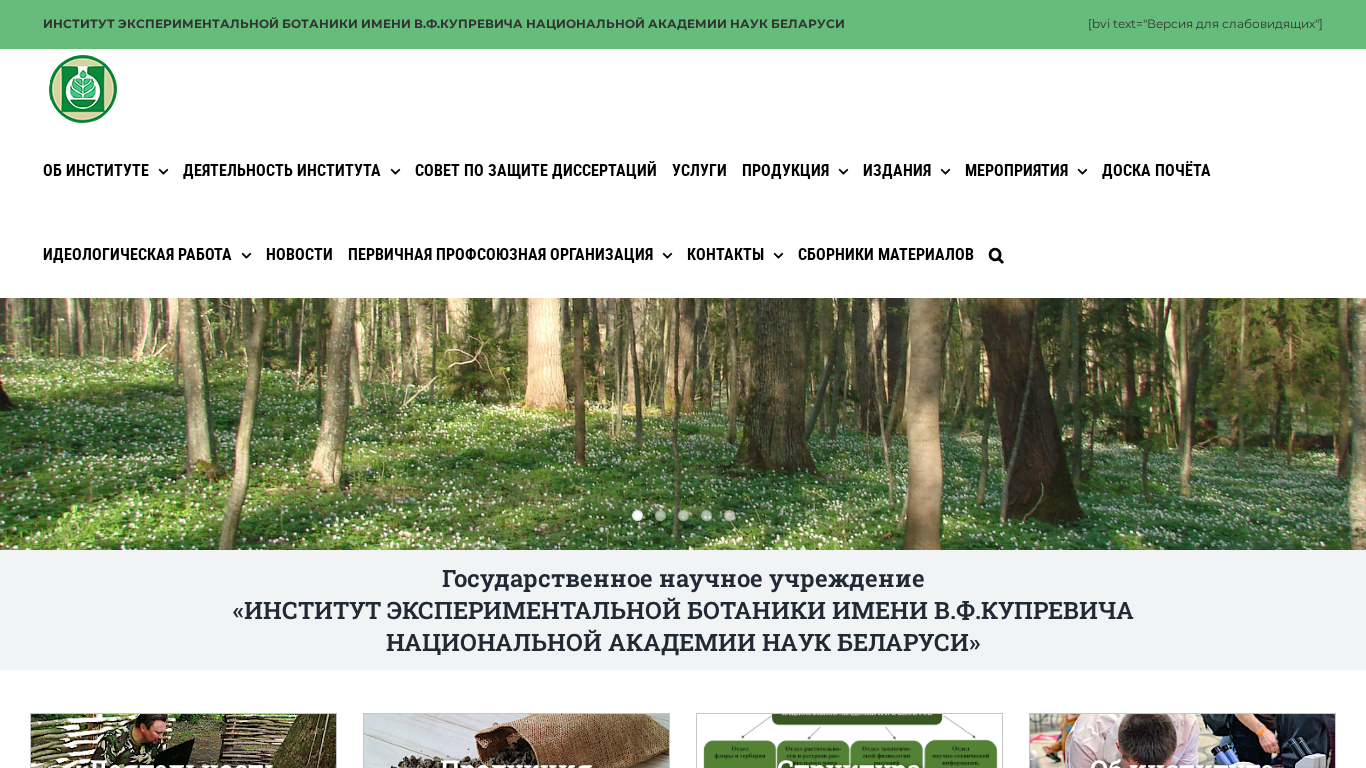Expand the Идеологическая работа submenu arrow
This screenshot has width=1366, height=768.
(246, 256)
